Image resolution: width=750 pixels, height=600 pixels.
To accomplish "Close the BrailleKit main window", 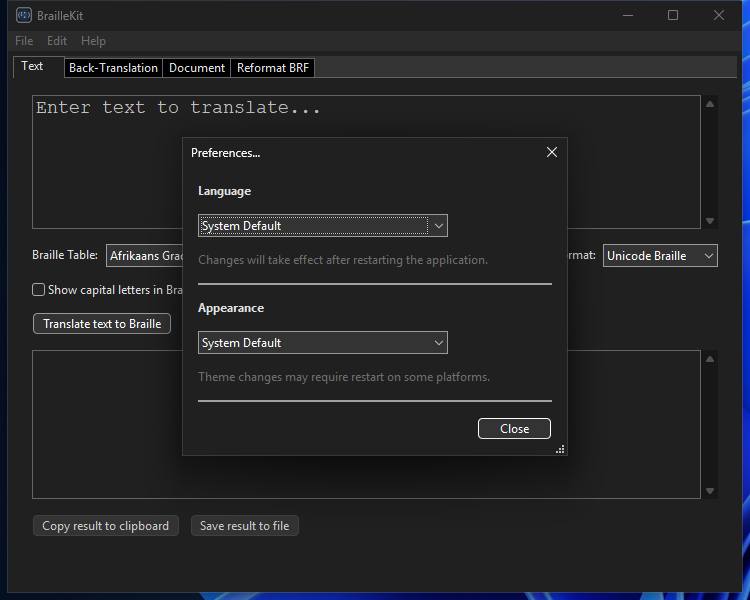I will pos(718,15).
